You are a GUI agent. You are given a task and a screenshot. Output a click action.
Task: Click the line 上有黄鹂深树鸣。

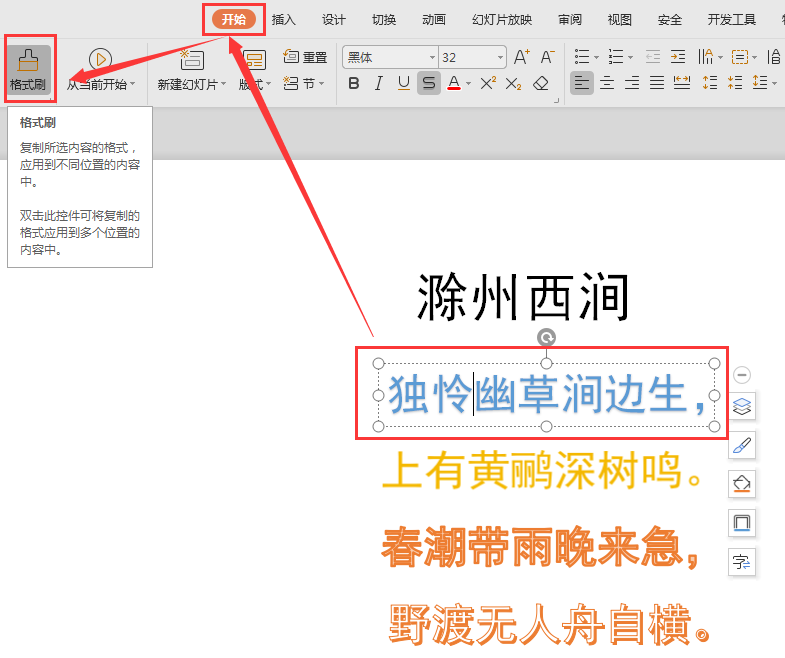pyautogui.click(x=543, y=470)
